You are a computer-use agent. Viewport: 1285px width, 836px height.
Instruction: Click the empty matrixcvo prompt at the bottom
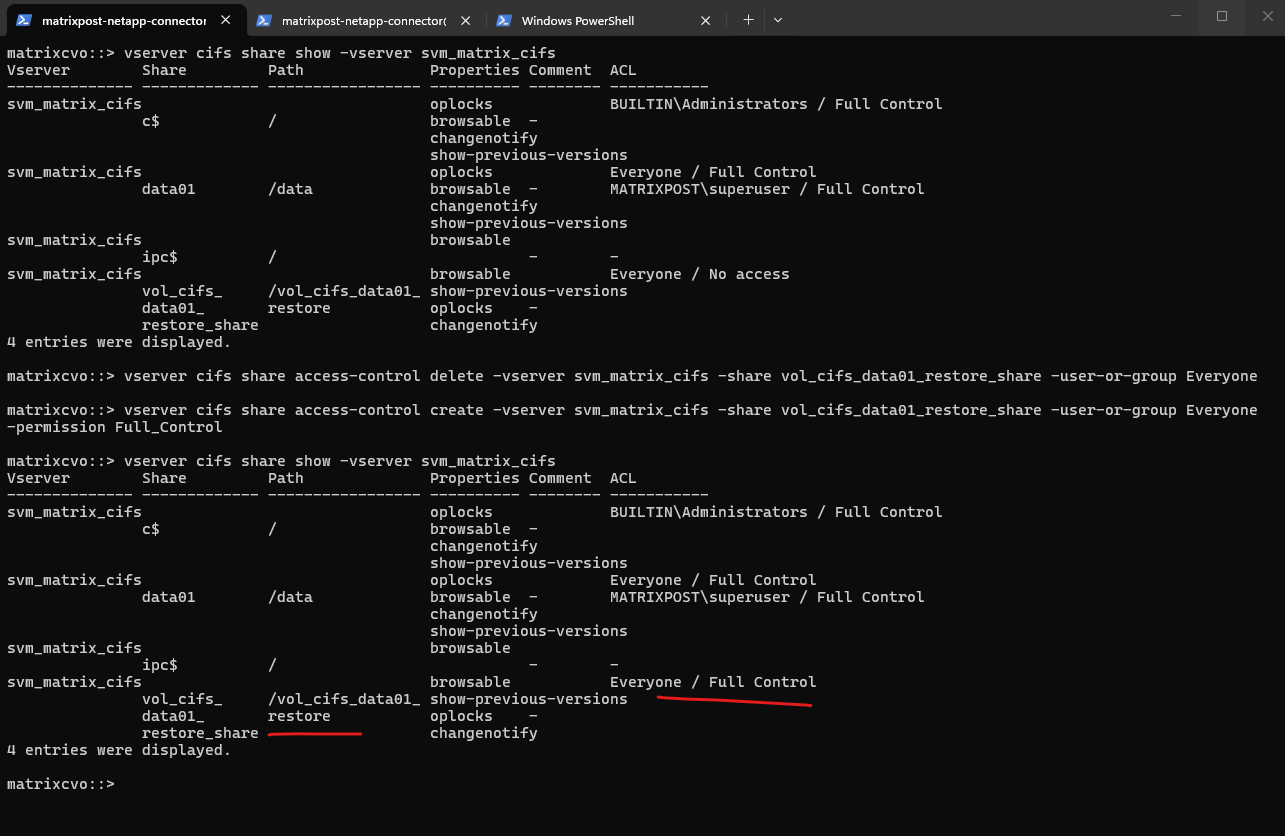tap(61, 784)
